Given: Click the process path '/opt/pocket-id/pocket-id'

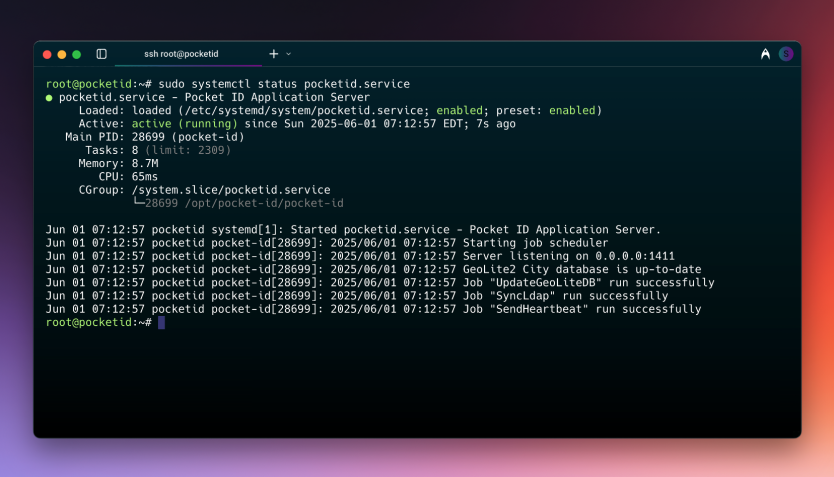Looking at the screenshot, I should (x=264, y=203).
